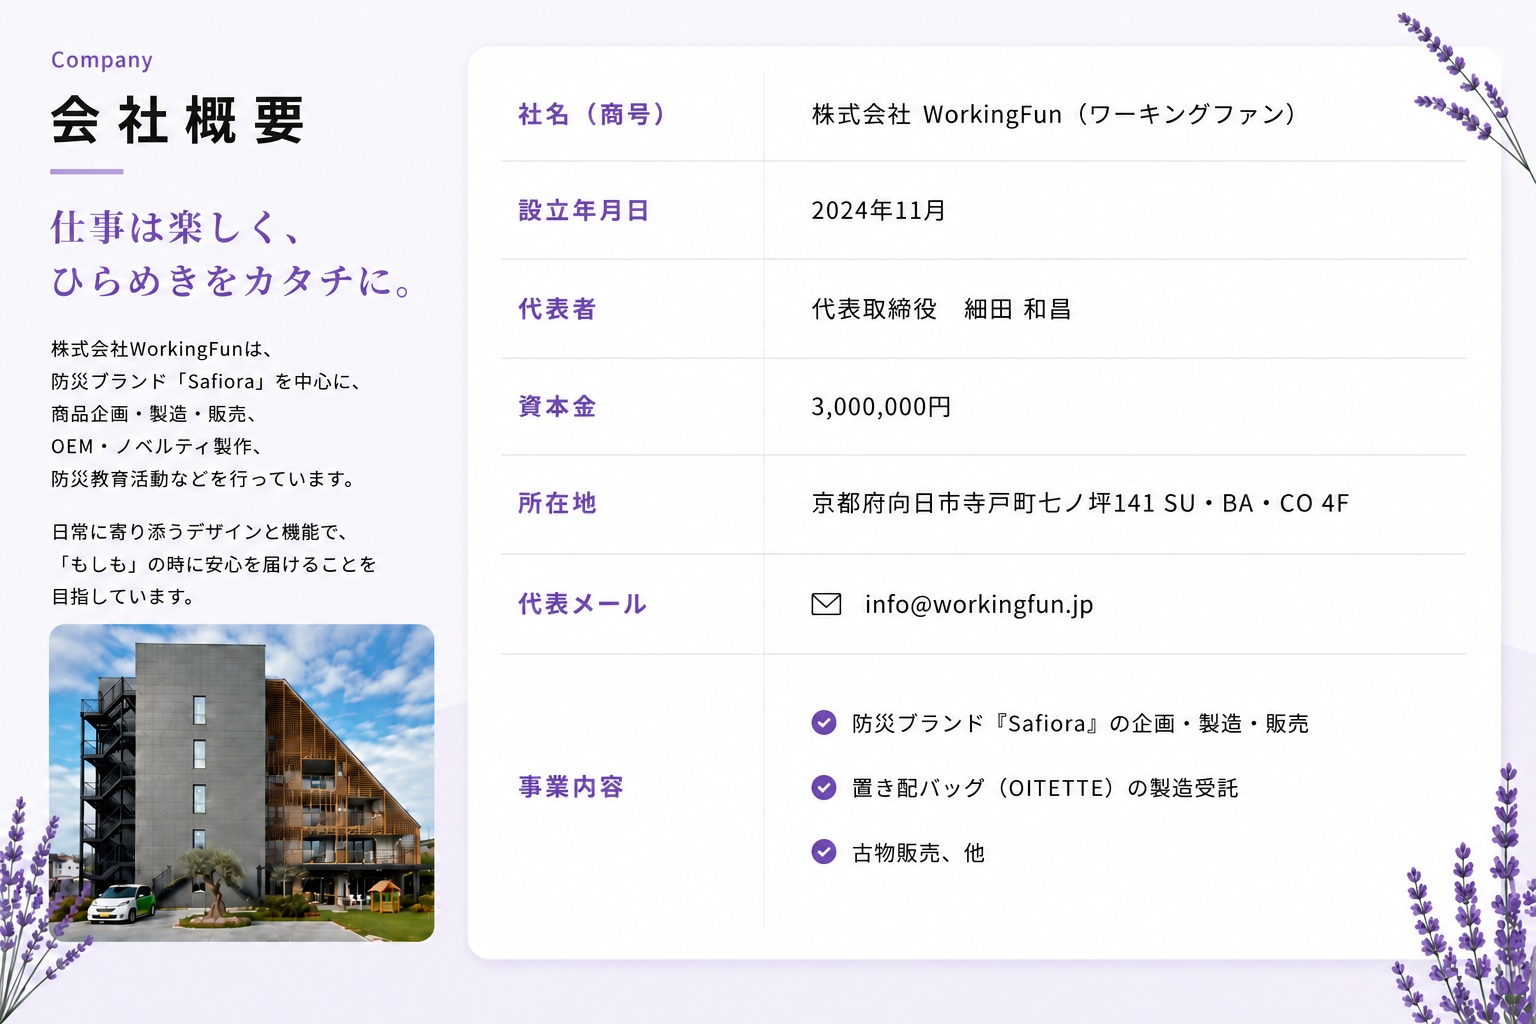Screen dimensions: 1536x1024
Task: Click line 防災ブランド「Safiora」を中心に、
Action: tap(206, 381)
